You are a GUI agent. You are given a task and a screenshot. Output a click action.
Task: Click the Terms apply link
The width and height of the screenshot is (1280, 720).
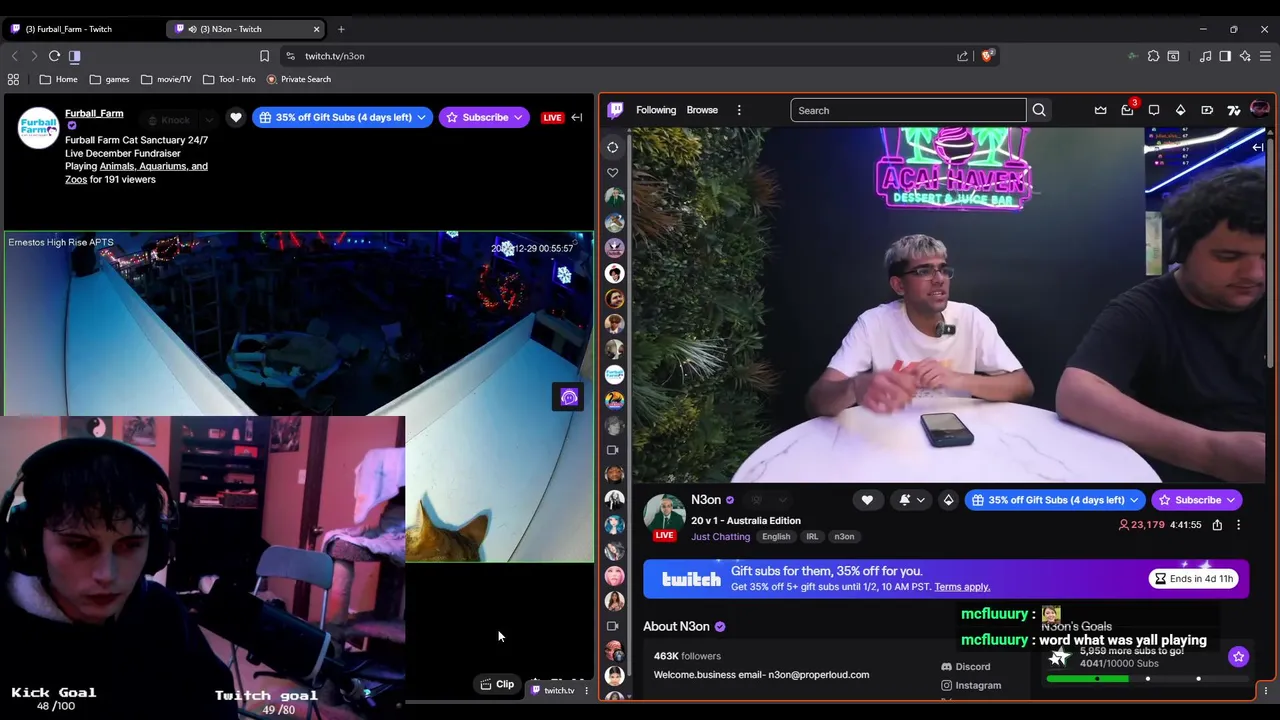[962, 587]
